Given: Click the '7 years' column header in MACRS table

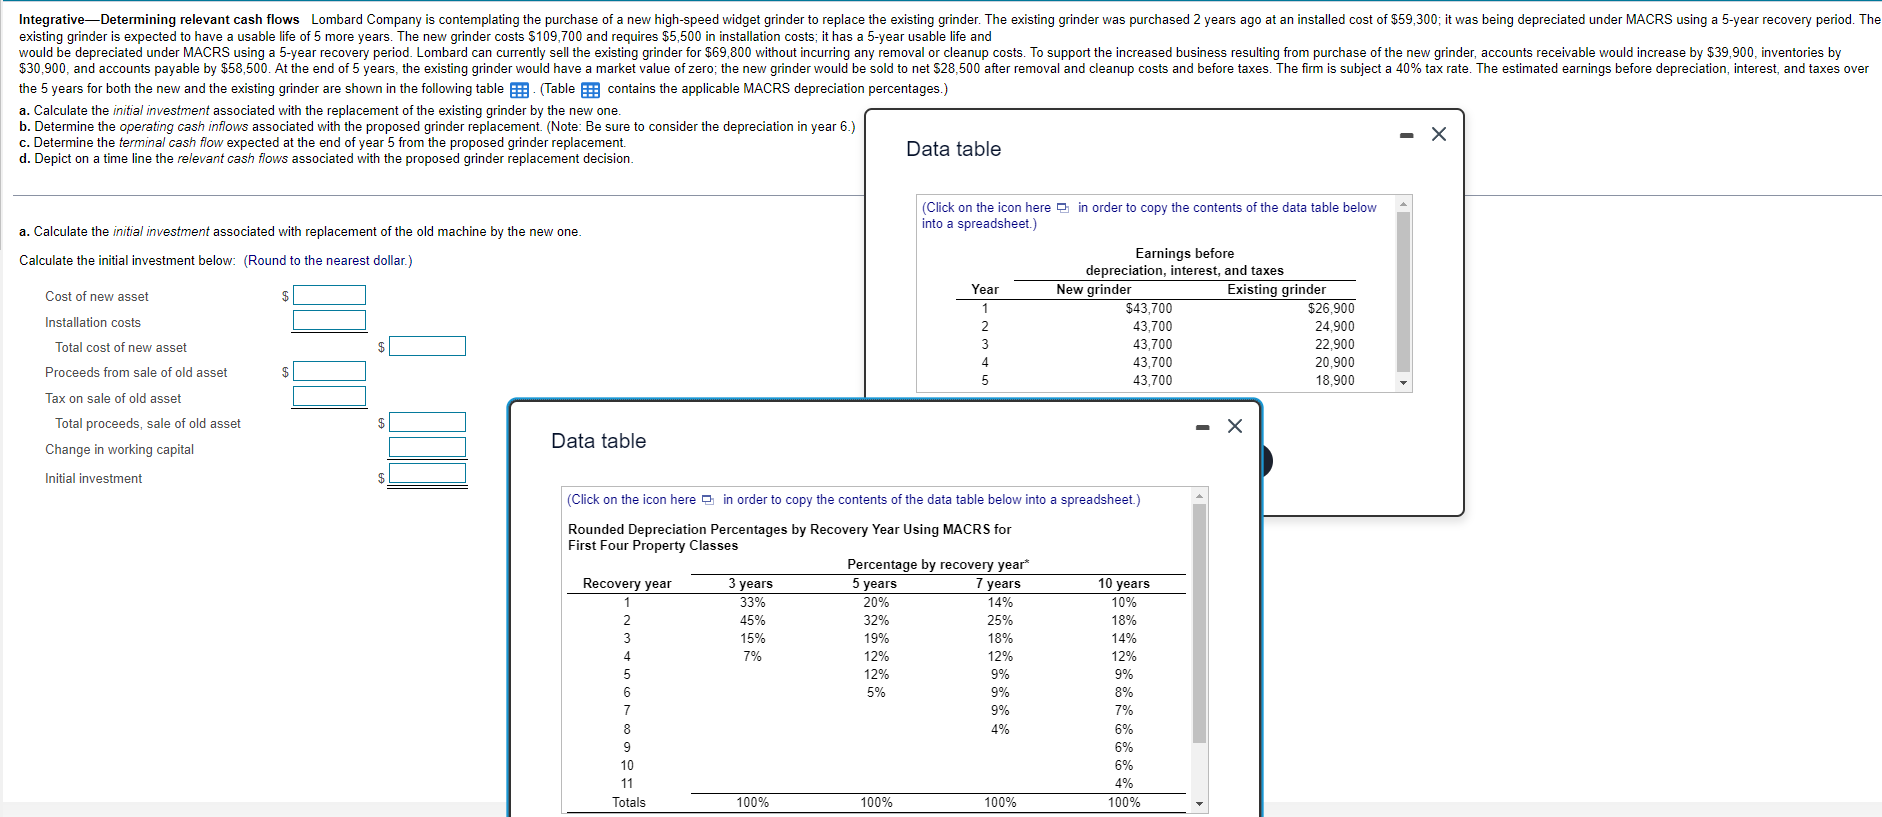Looking at the screenshot, I should [x=999, y=584].
